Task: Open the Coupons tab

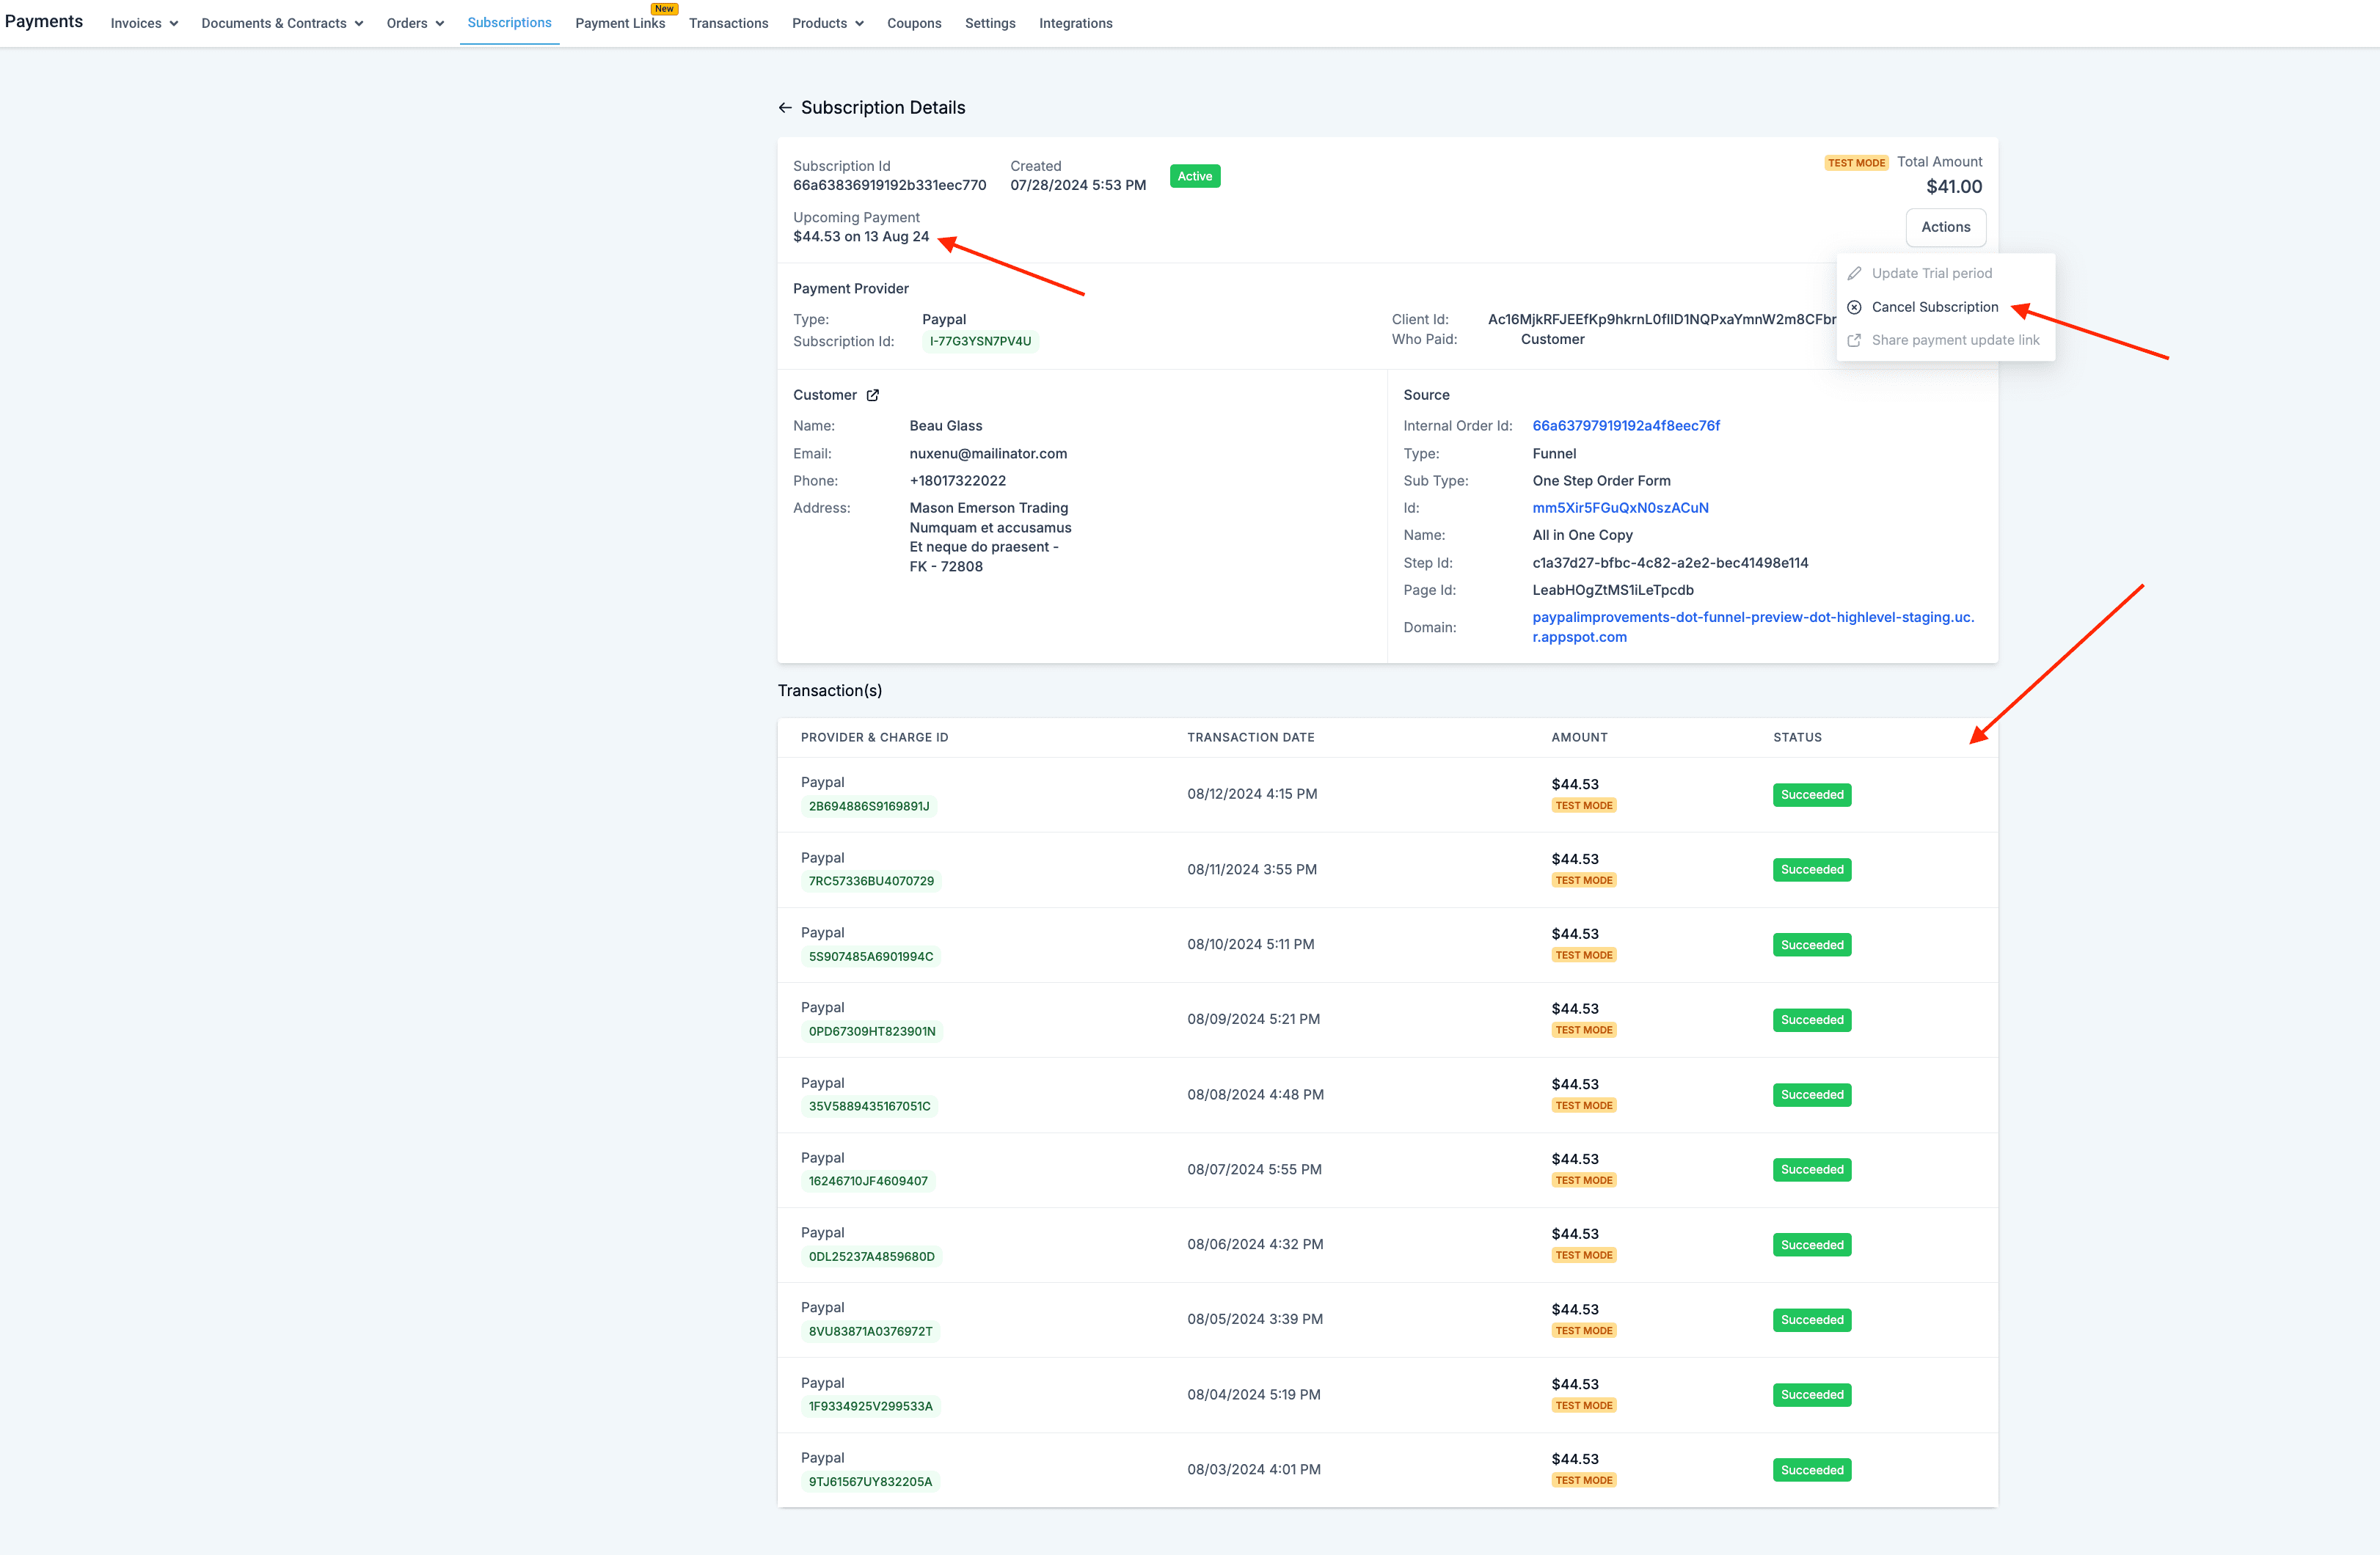Action: (x=914, y=23)
